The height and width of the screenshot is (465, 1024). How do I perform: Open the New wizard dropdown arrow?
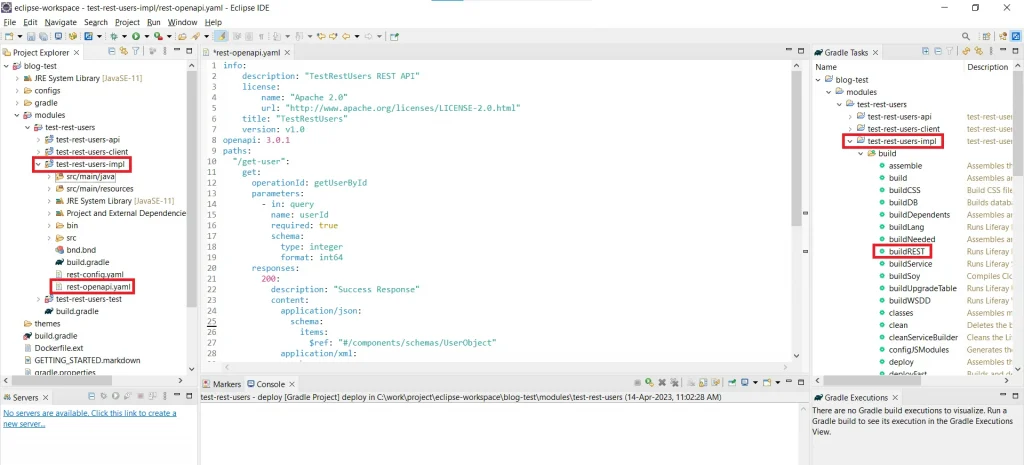pos(20,37)
